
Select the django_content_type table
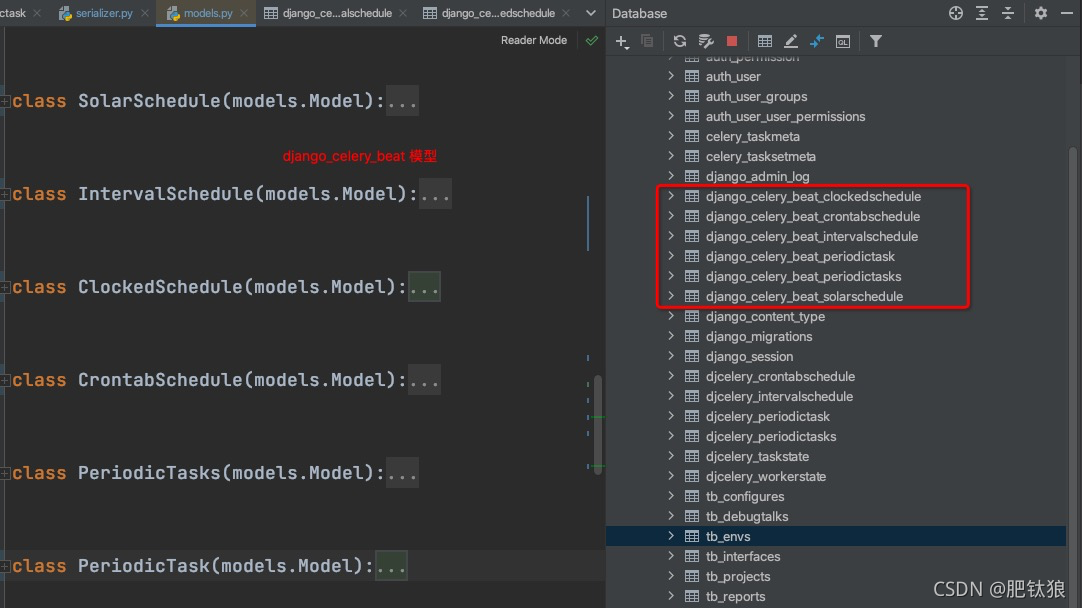tap(765, 317)
